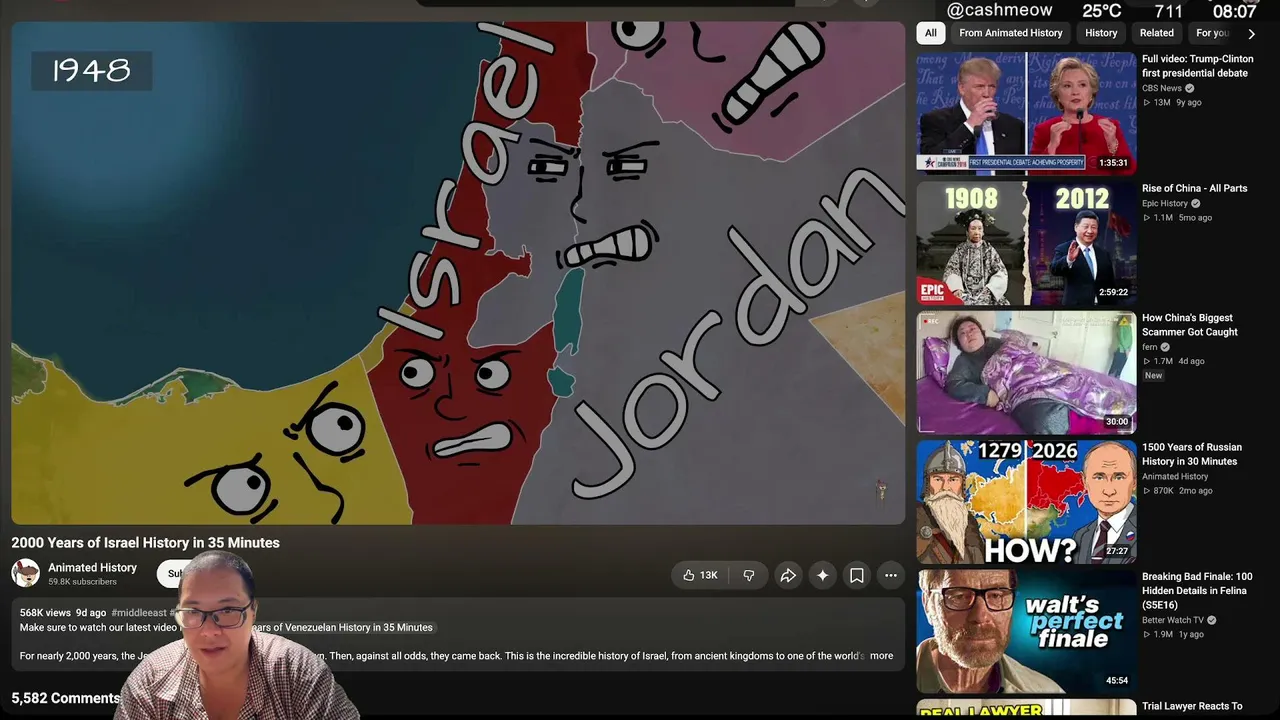
Task: Open the 'CBS News' channel name
Action: coord(1162,88)
